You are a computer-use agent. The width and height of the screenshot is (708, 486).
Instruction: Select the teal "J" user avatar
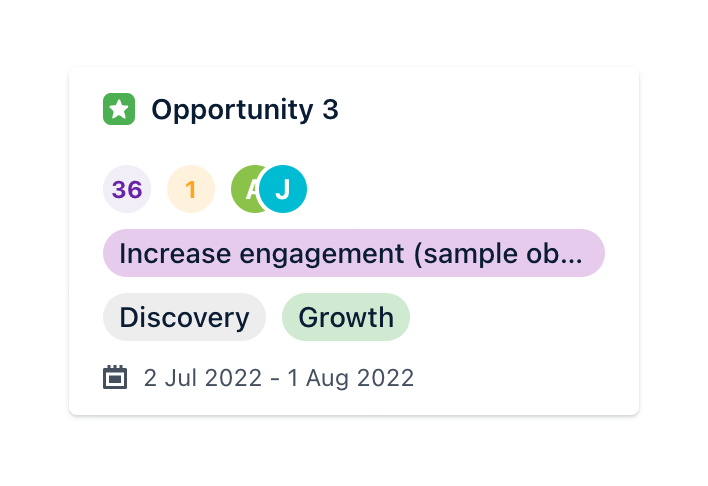click(x=283, y=189)
